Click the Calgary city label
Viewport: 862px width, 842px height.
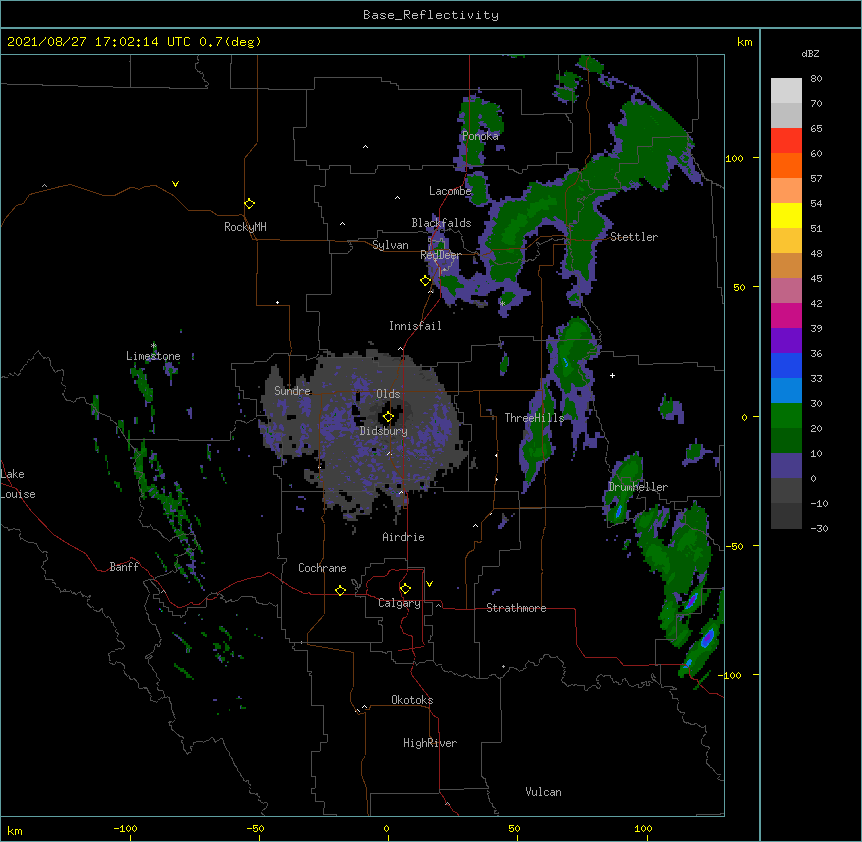[399, 603]
